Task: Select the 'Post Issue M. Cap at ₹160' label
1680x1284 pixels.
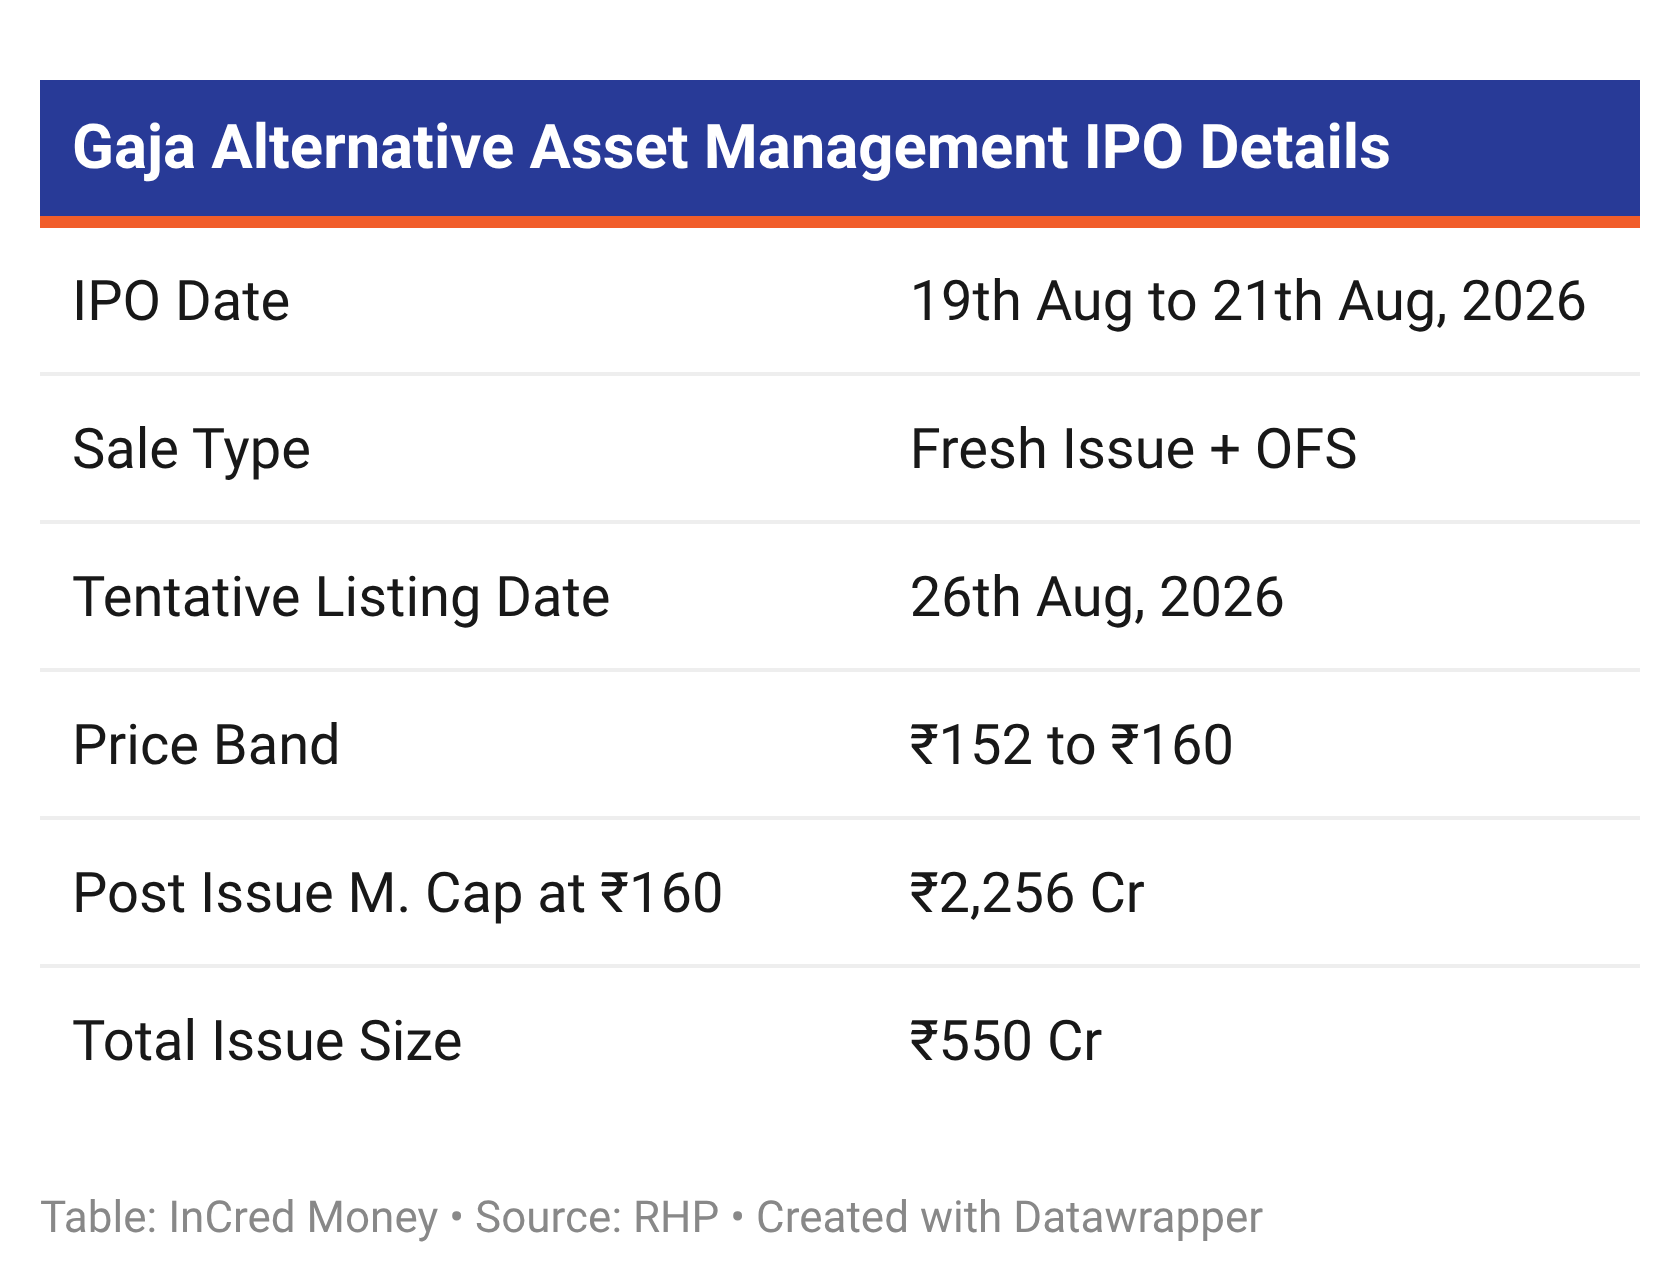Action: (397, 894)
